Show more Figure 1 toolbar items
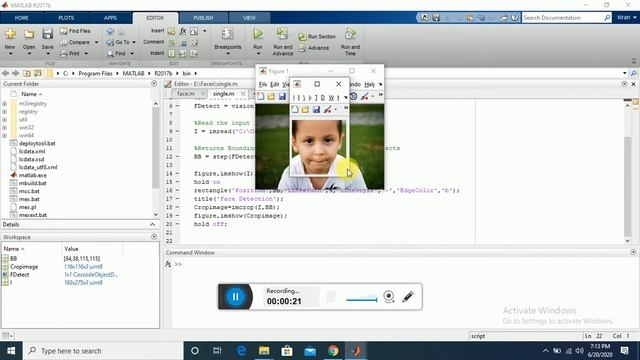640x360 pixels. 380,95
